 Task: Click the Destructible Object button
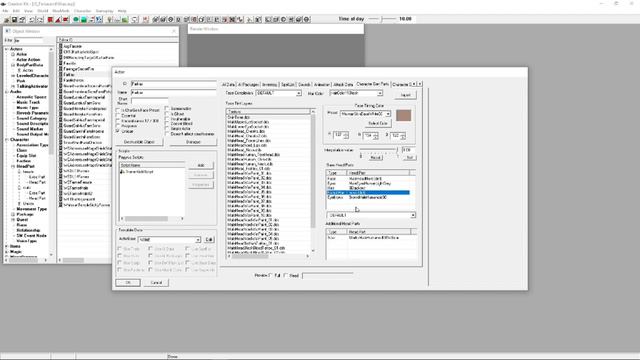139,142
